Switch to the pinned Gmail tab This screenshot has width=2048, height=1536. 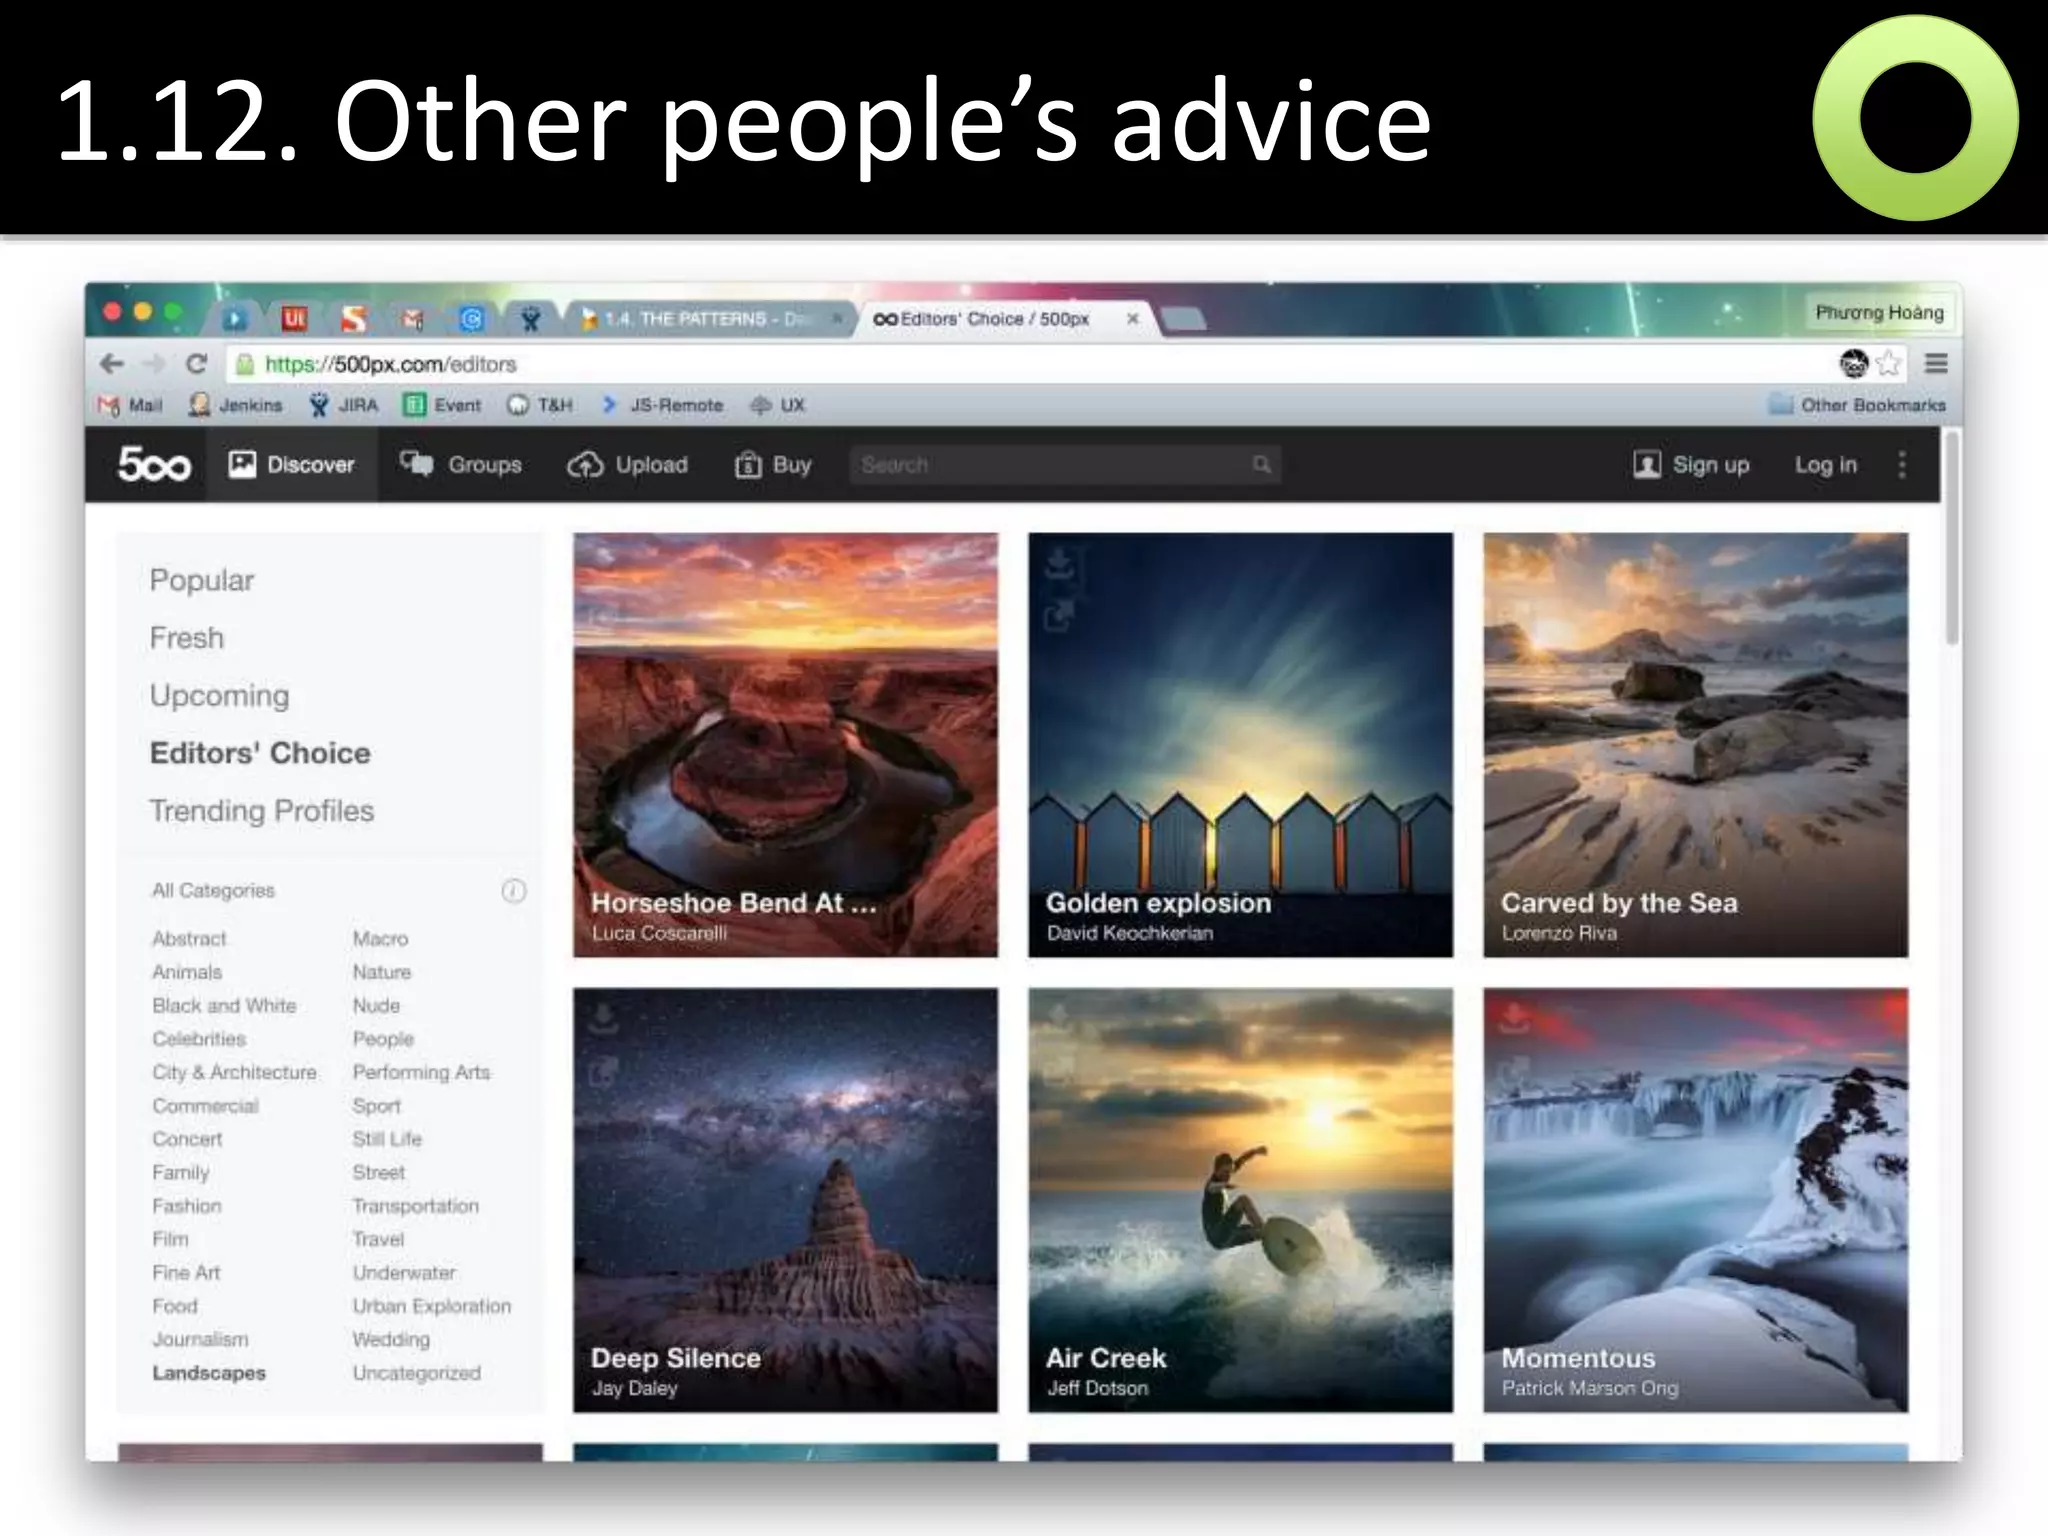coord(412,319)
